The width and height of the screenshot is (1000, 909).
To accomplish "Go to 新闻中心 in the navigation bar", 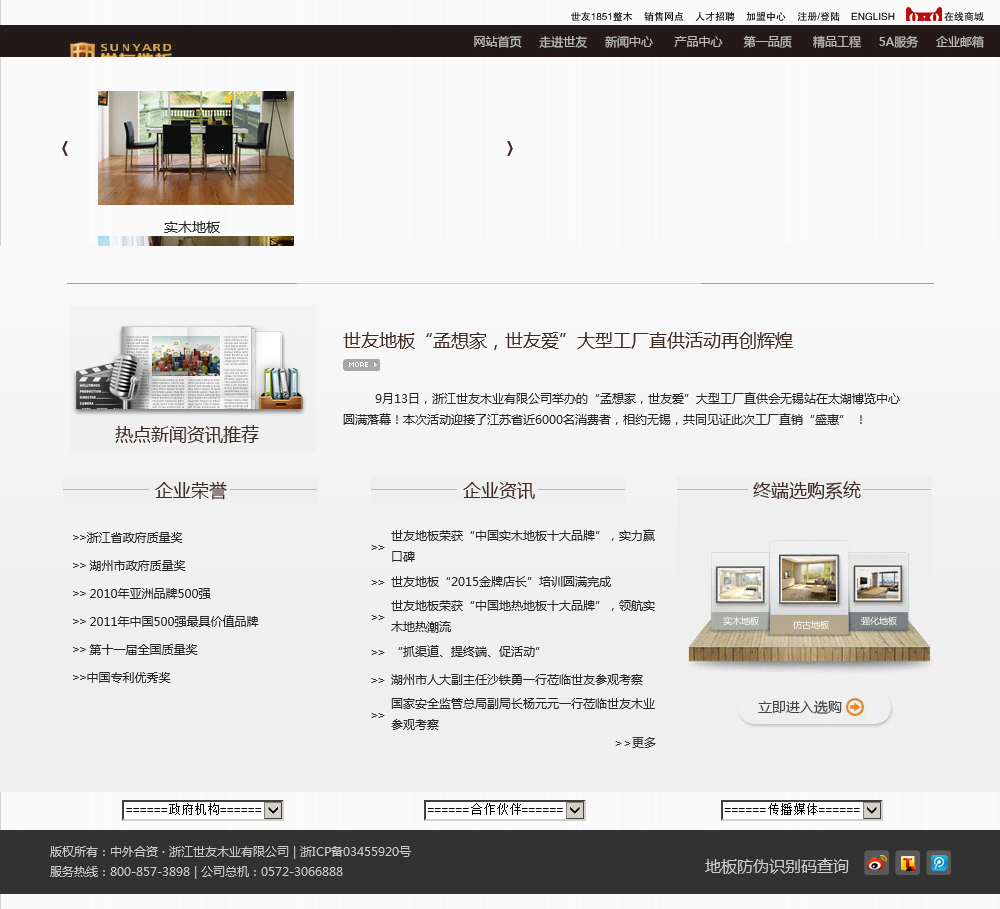I will pyautogui.click(x=629, y=42).
